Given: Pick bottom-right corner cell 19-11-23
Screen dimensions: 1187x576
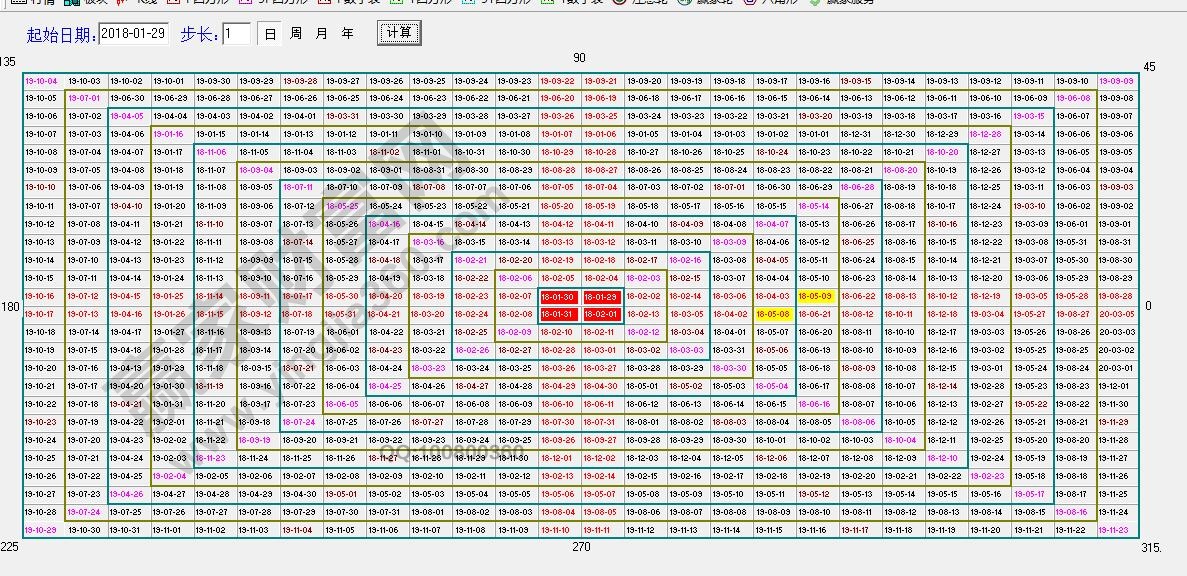Looking at the screenshot, I should pyautogui.click(x=1116, y=531).
